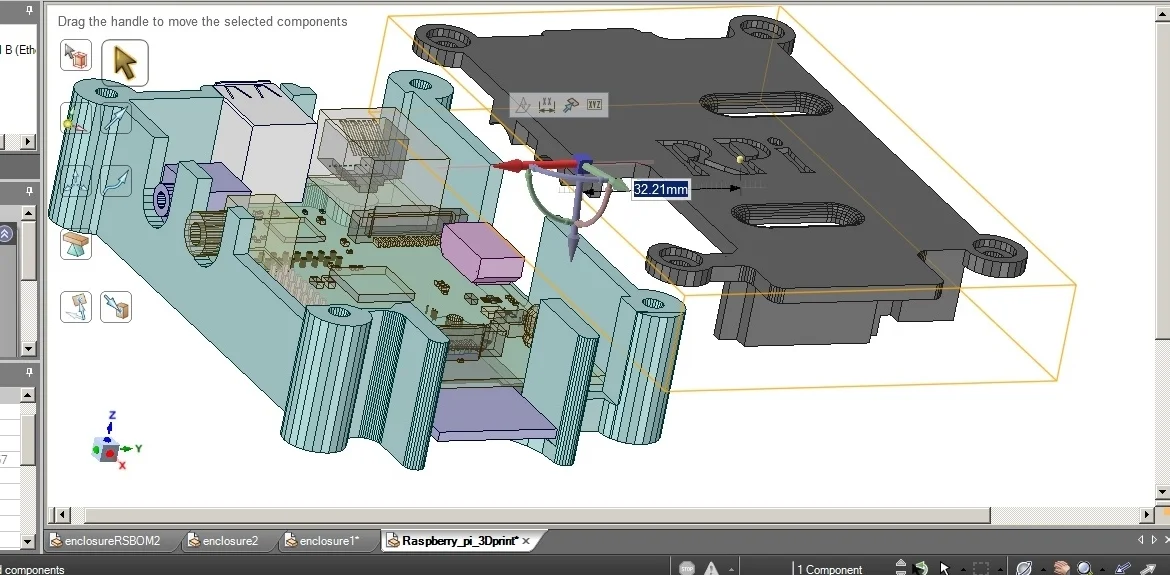Open the dropdown beside the select cursor icon
The height and width of the screenshot is (575, 1170).
963,570
